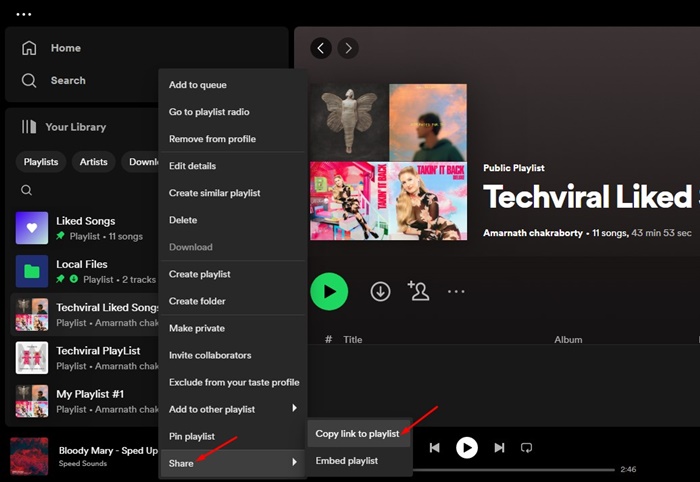Choose Pin playlist option
Viewport: 700px width, 482px height.
point(233,436)
